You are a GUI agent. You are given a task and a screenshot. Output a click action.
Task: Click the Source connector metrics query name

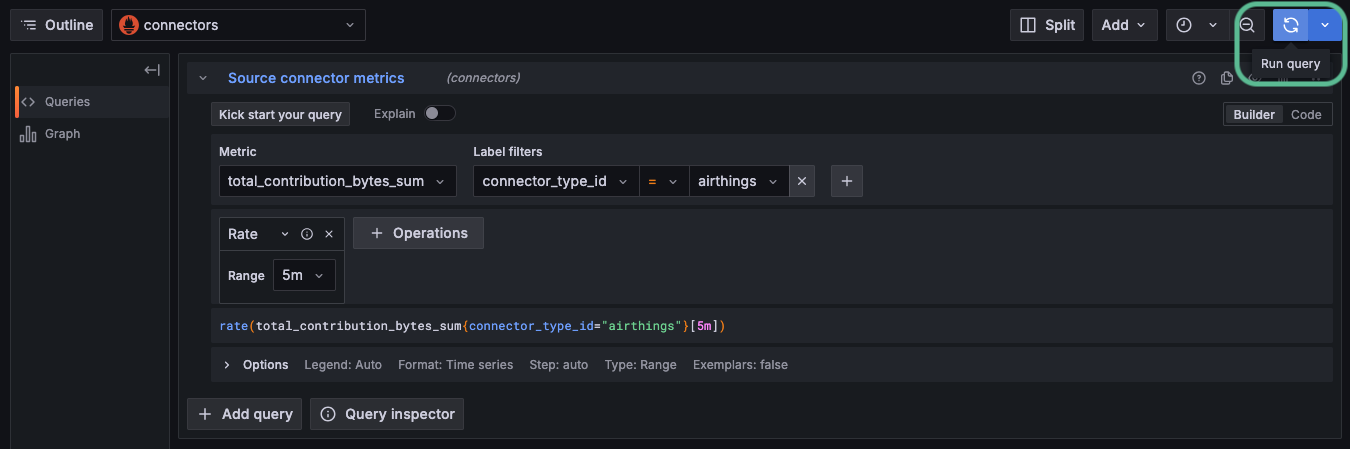316,78
